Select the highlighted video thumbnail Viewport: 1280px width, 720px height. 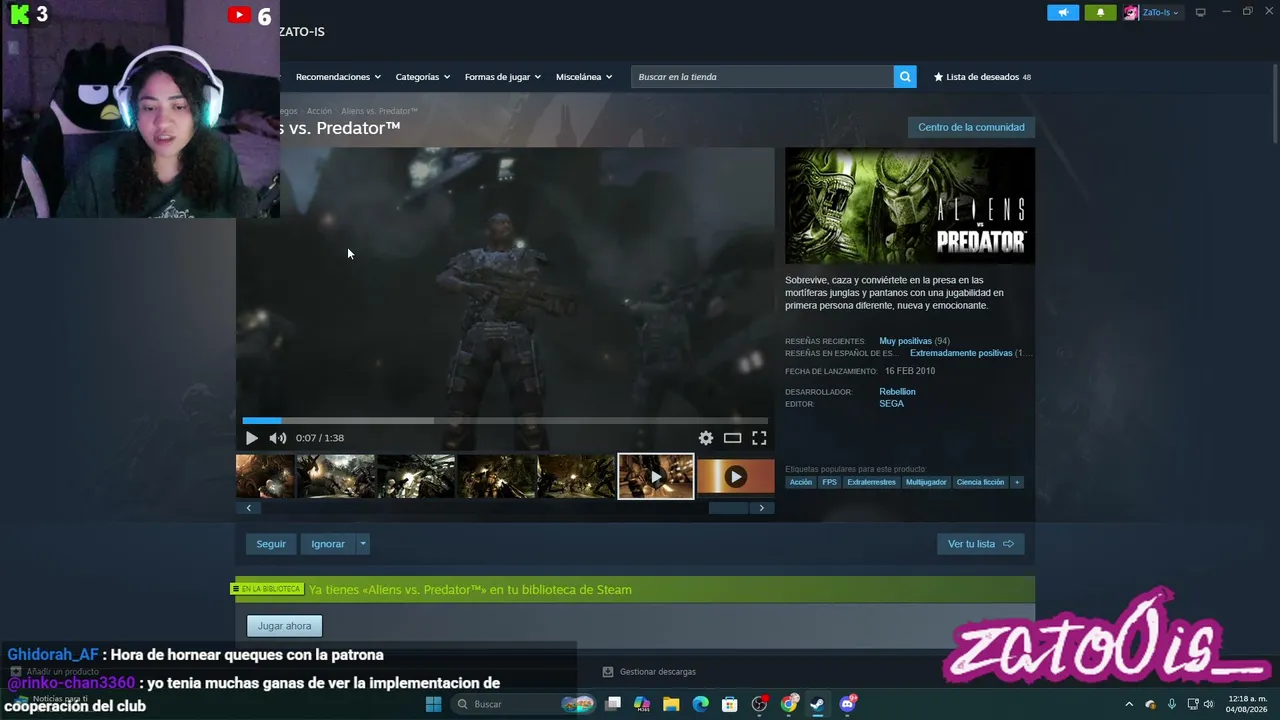656,476
